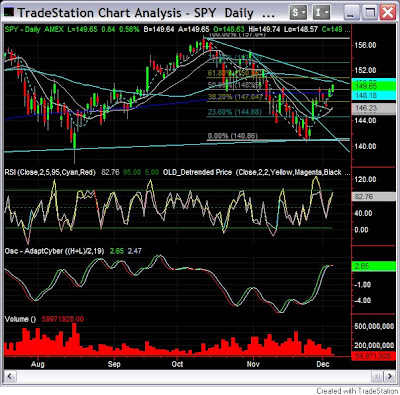Click the 156.00 price axis label

(x=366, y=45)
